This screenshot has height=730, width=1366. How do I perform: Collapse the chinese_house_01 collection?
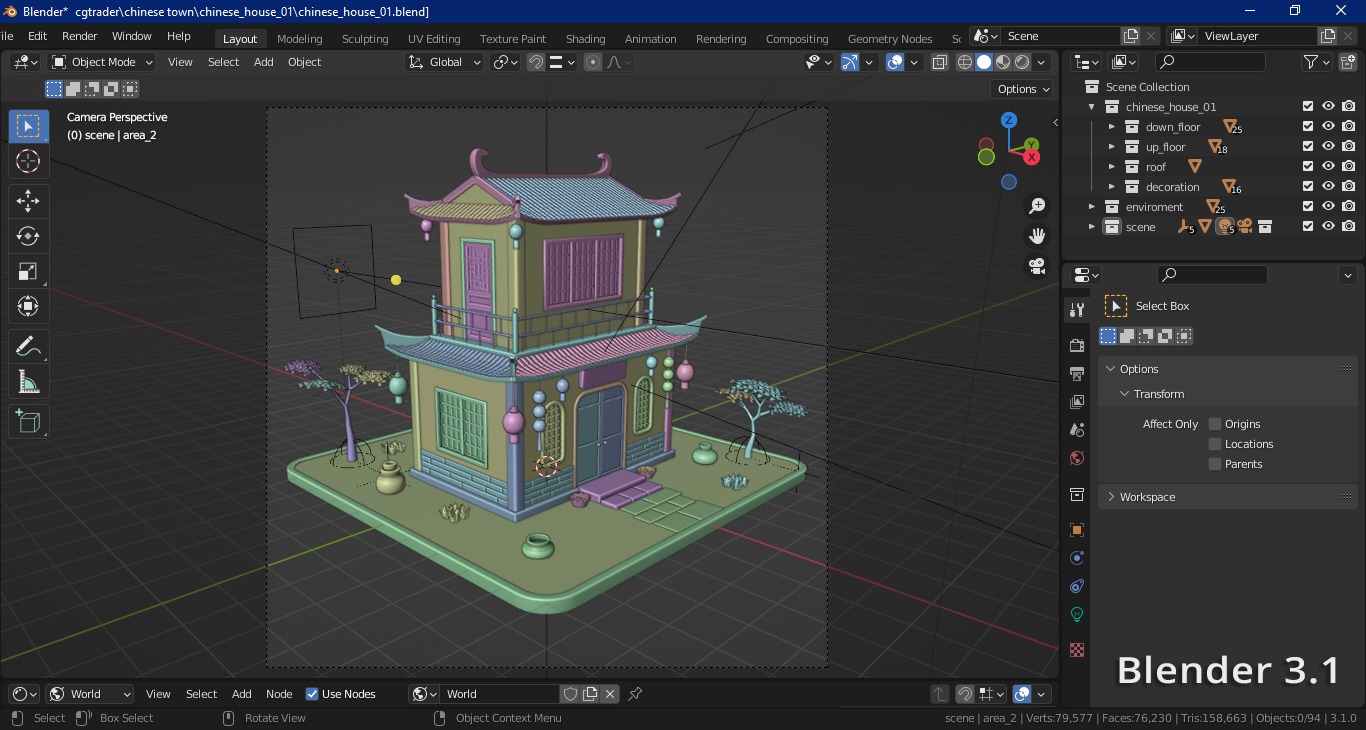tap(1091, 107)
